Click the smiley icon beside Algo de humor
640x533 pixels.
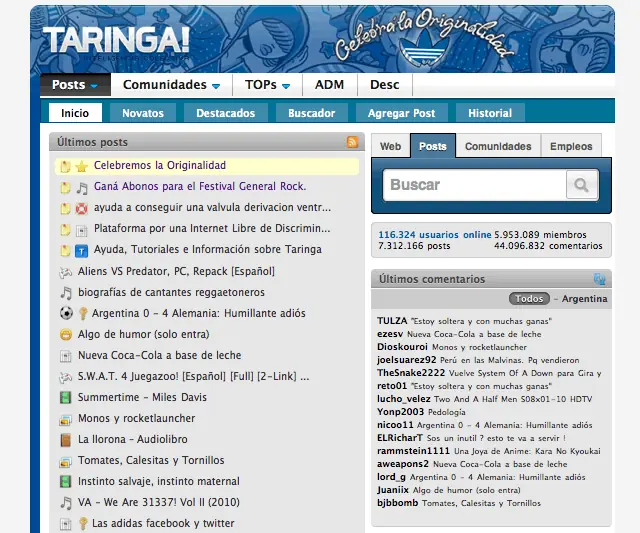click(x=66, y=335)
